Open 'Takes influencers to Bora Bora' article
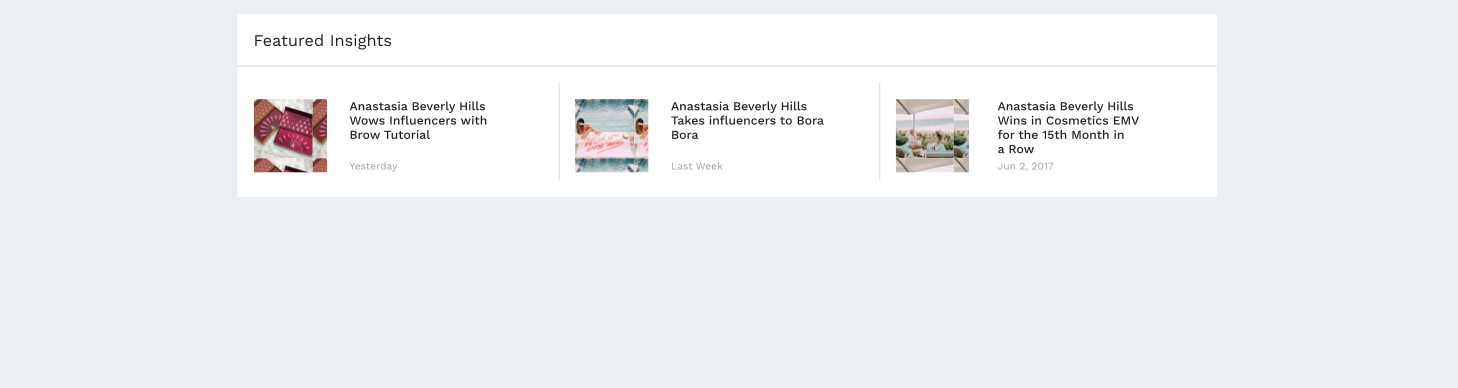The width and height of the screenshot is (1458, 388). 747,120
